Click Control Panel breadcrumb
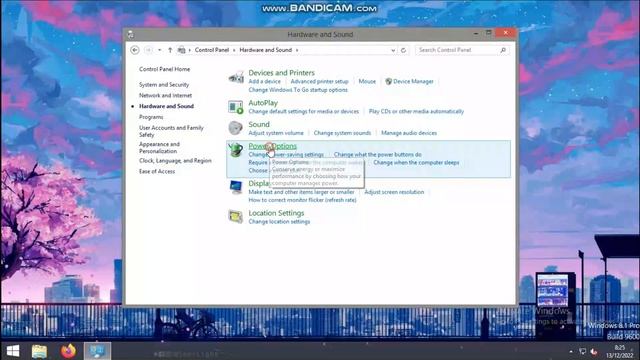Image resolution: width=640 pixels, height=360 pixels. tap(211, 50)
